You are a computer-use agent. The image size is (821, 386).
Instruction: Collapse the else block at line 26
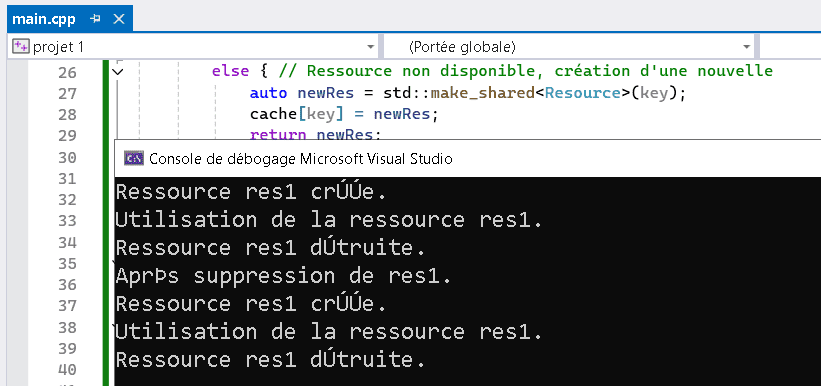tap(119, 71)
